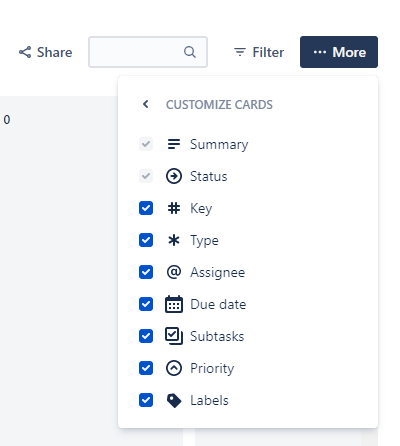Click the CUSTOMIZE CARDS heading
This screenshot has height=446, width=400.
pos(219,105)
